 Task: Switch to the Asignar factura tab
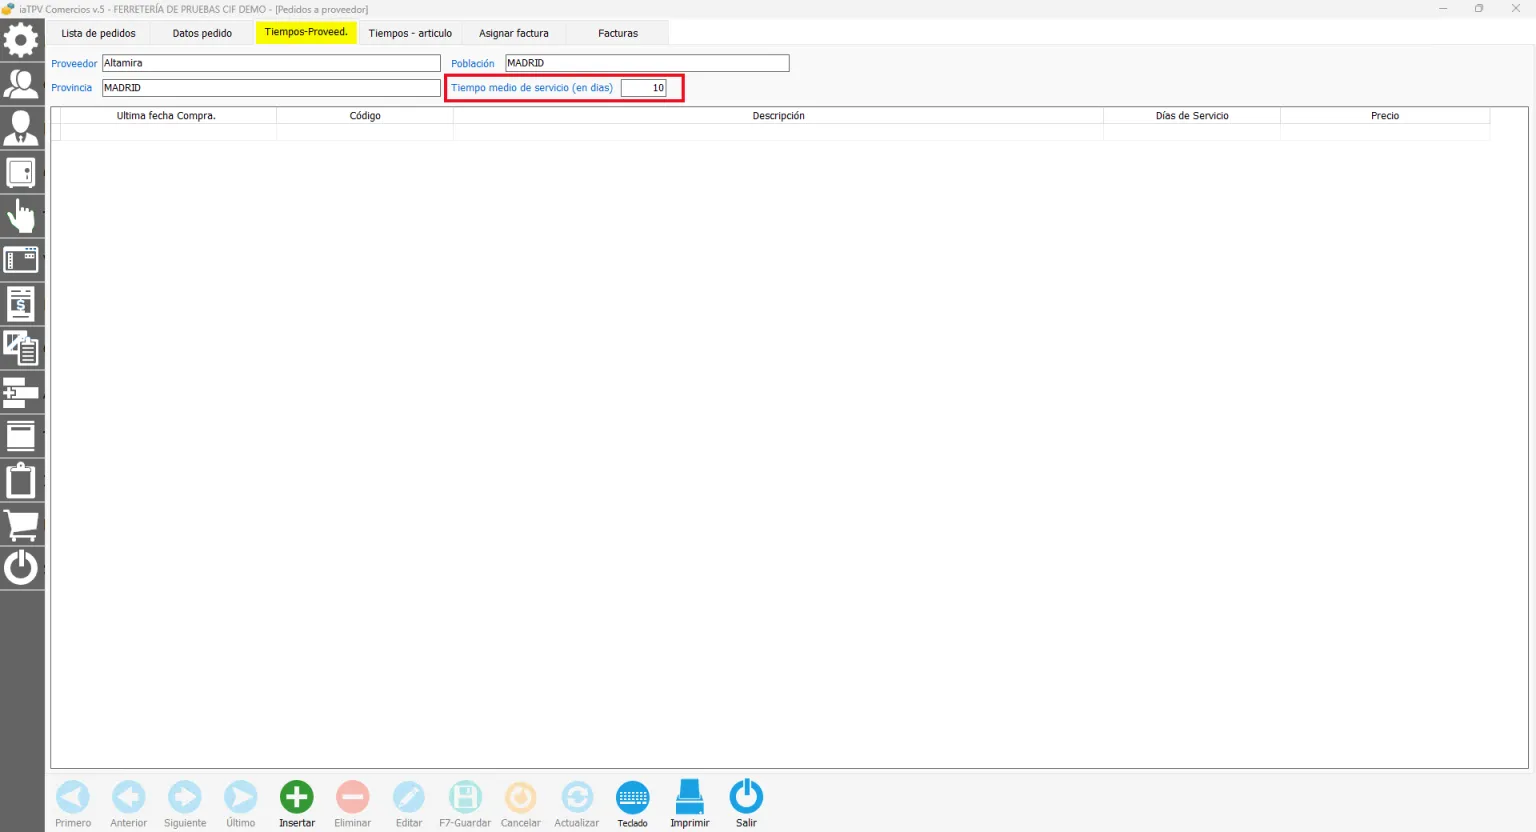tap(514, 33)
